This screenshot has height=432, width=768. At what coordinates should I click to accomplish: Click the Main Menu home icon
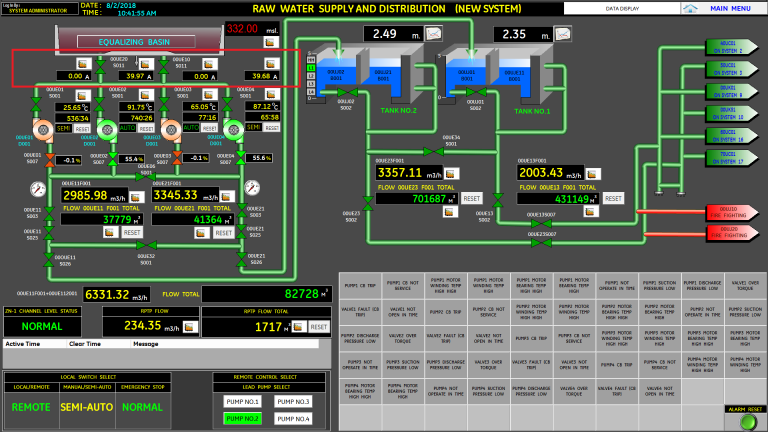pyautogui.click(x=690, y=8)
